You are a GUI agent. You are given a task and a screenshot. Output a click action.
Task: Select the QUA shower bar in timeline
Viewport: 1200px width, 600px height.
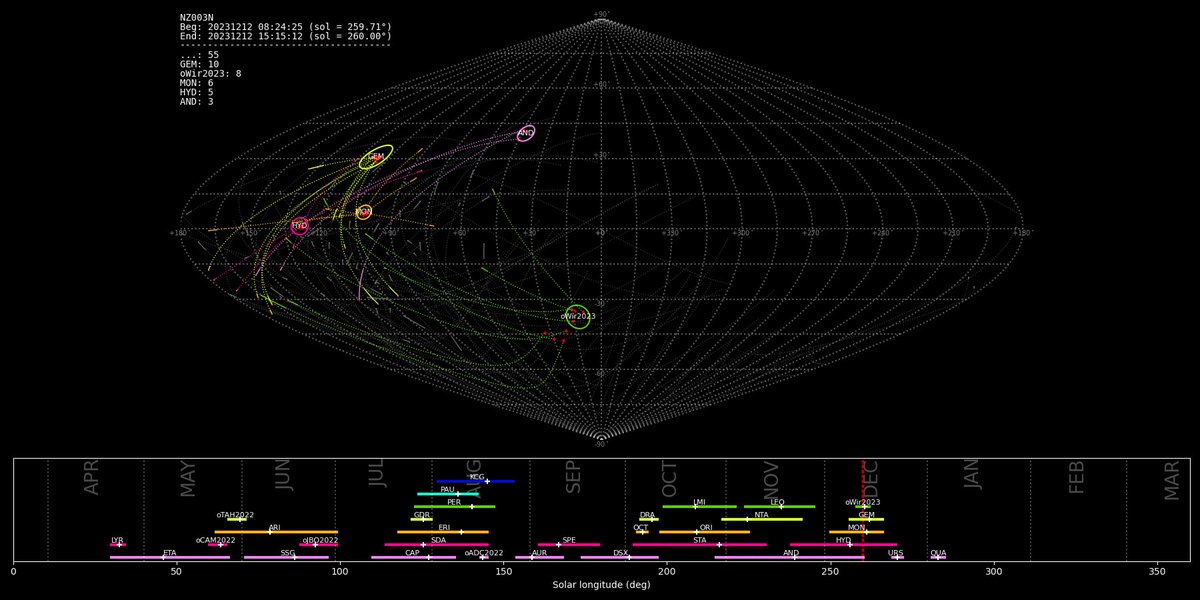click(938, 557)
